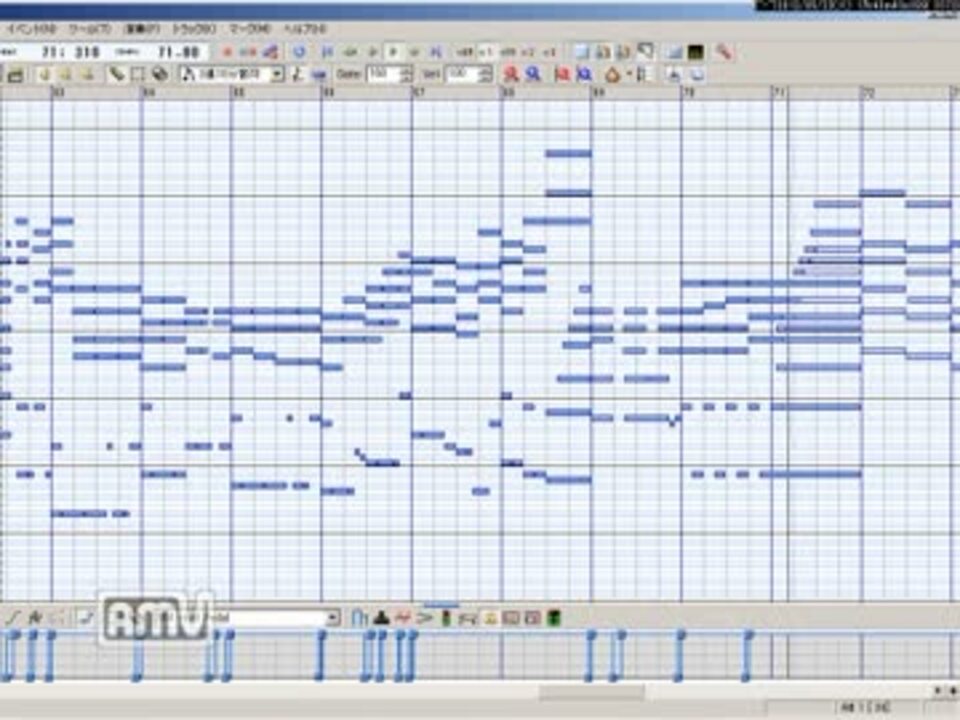The width and height of the screenshot is (960, 720).
Task: Click the blue bars icon in event toolbar
Action: [x=359, y=618]
